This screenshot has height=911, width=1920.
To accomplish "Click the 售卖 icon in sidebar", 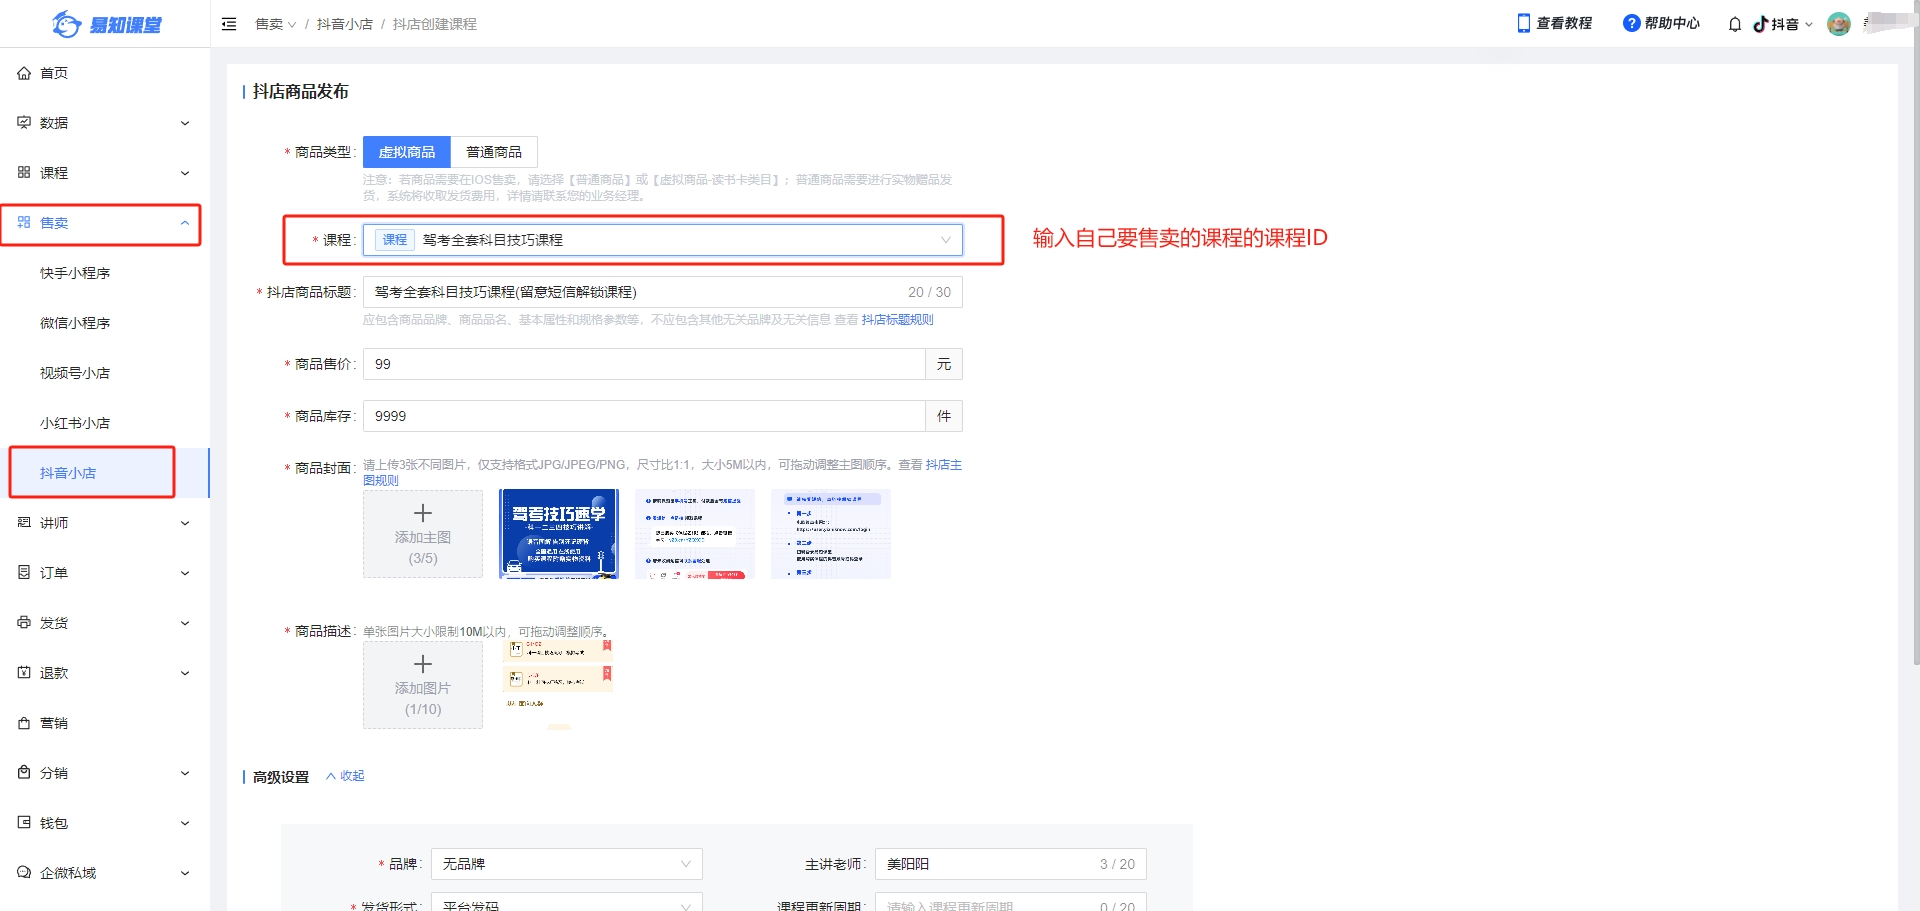I will click(x=24, y=223).
